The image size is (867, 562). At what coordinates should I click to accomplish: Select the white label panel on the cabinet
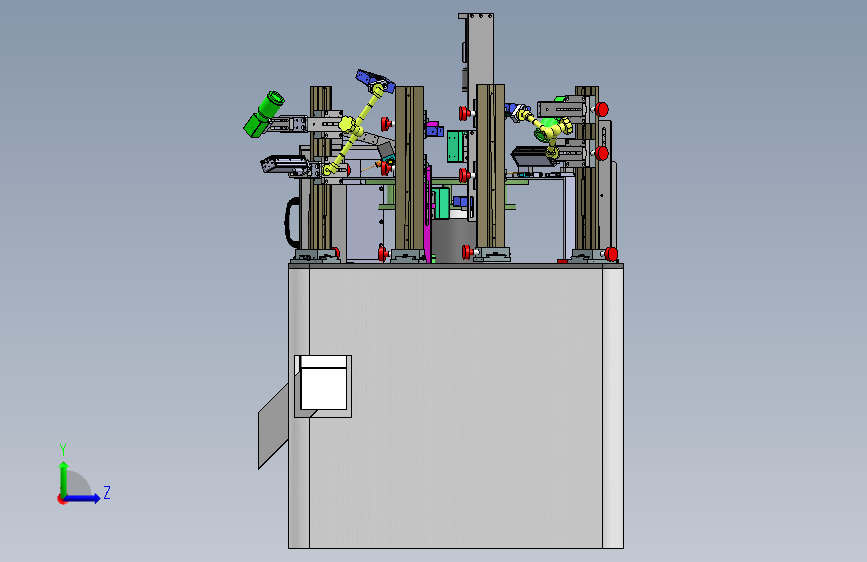(x=323, y=383)
